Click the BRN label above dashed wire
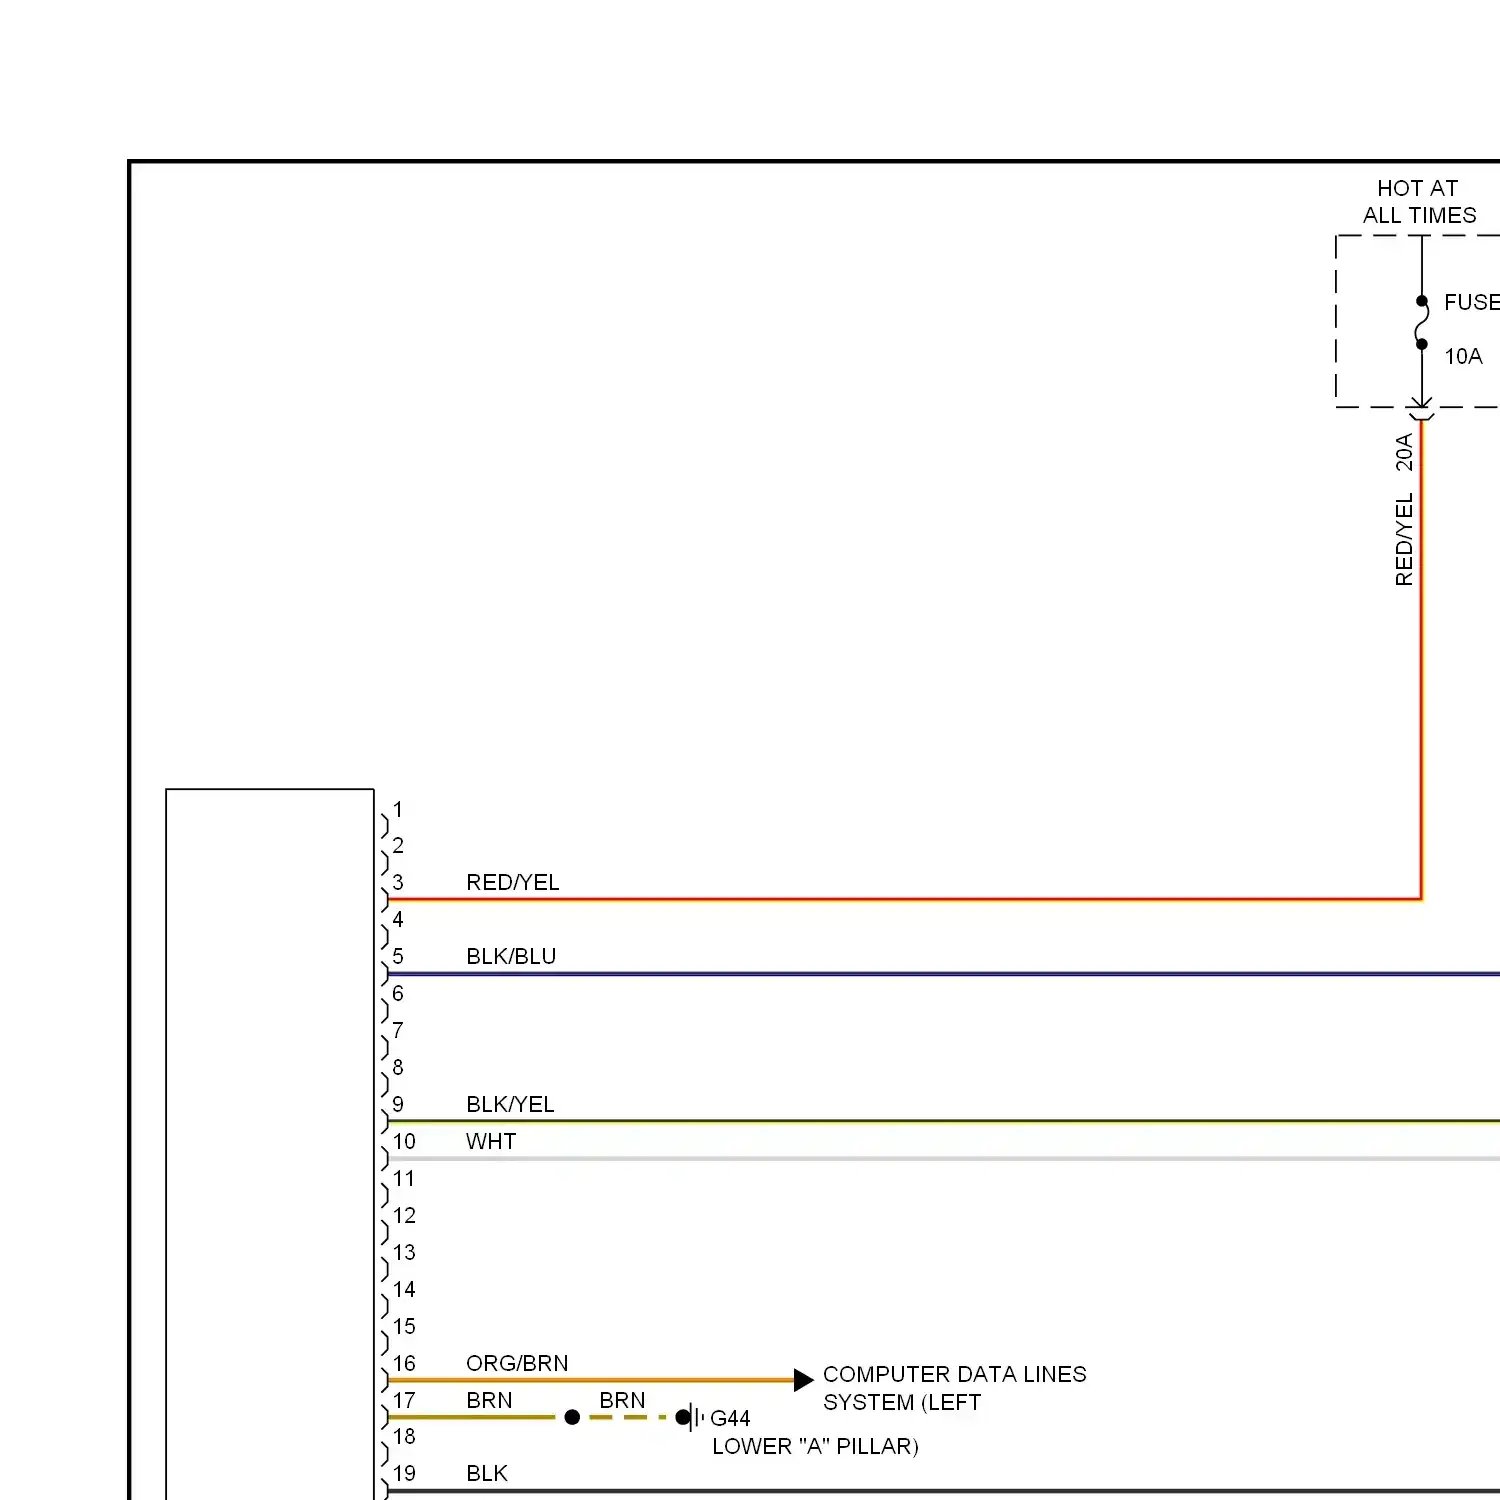Viewport: 1500px width, 1500px height. click(622, 1400)
